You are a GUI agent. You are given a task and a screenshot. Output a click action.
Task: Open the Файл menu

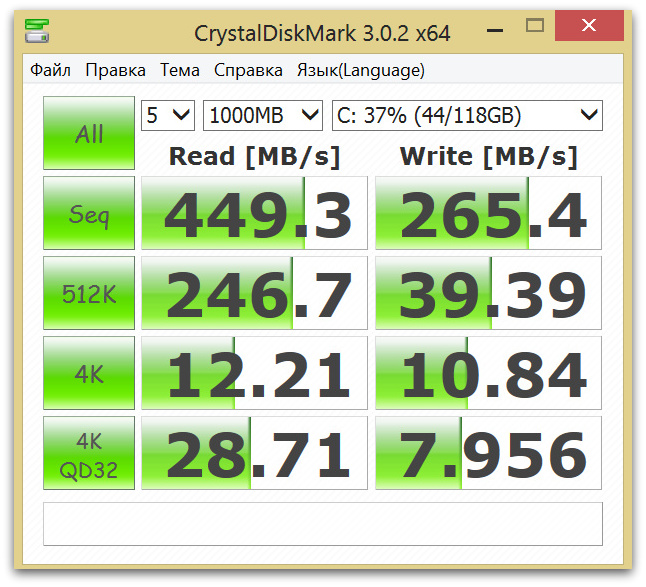50,70
